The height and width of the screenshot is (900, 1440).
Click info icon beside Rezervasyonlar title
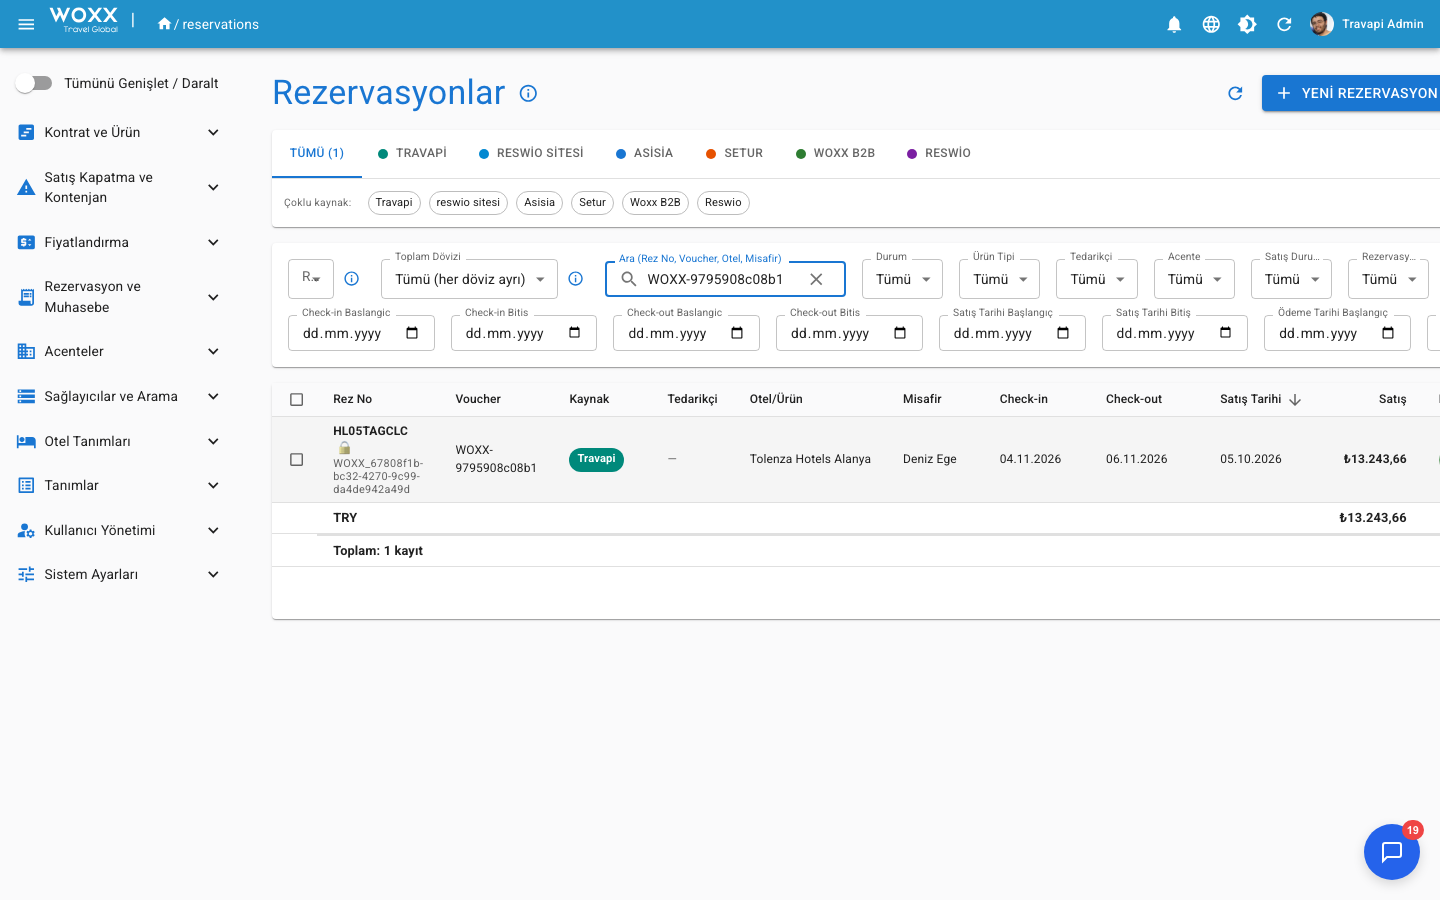[528, 93]
